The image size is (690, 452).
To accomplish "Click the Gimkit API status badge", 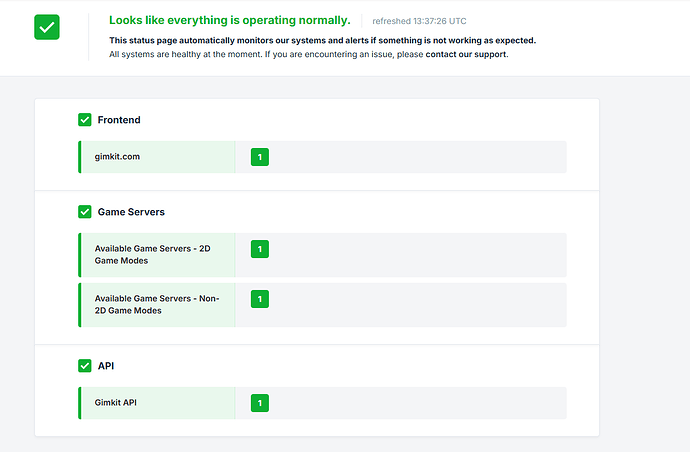I will (260, 403).
